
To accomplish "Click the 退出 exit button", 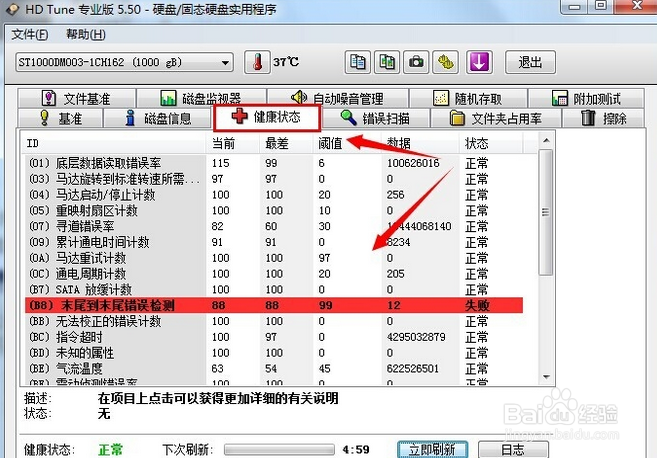I will (530, 62).
